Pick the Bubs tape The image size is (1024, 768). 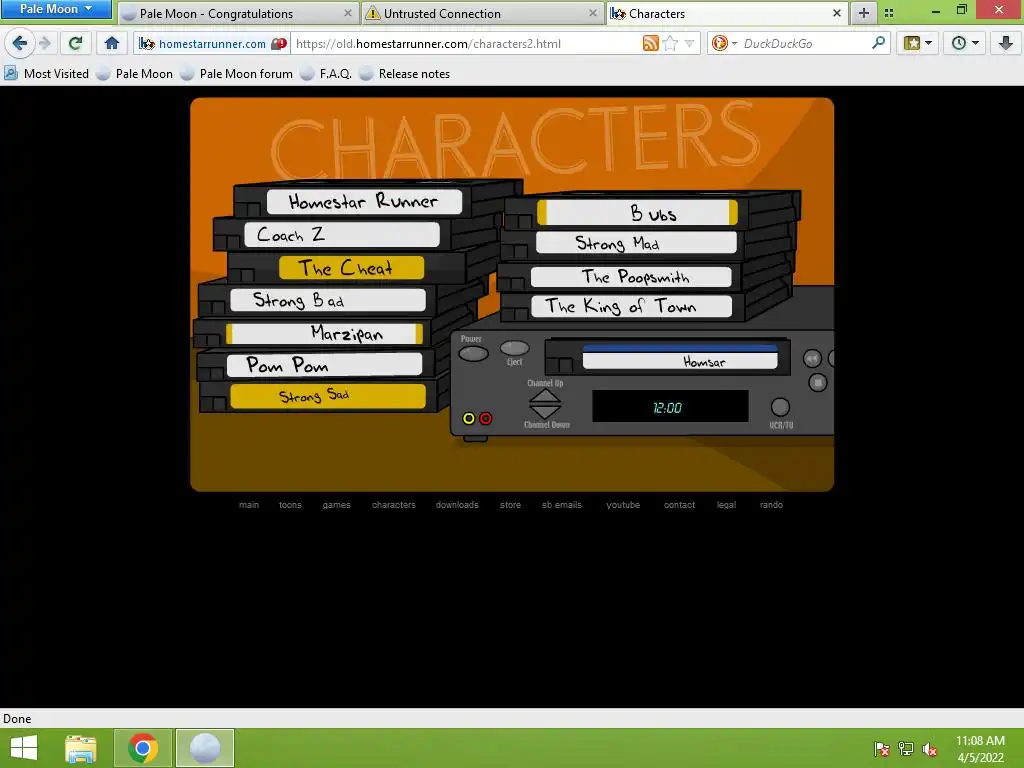point(637,213)
